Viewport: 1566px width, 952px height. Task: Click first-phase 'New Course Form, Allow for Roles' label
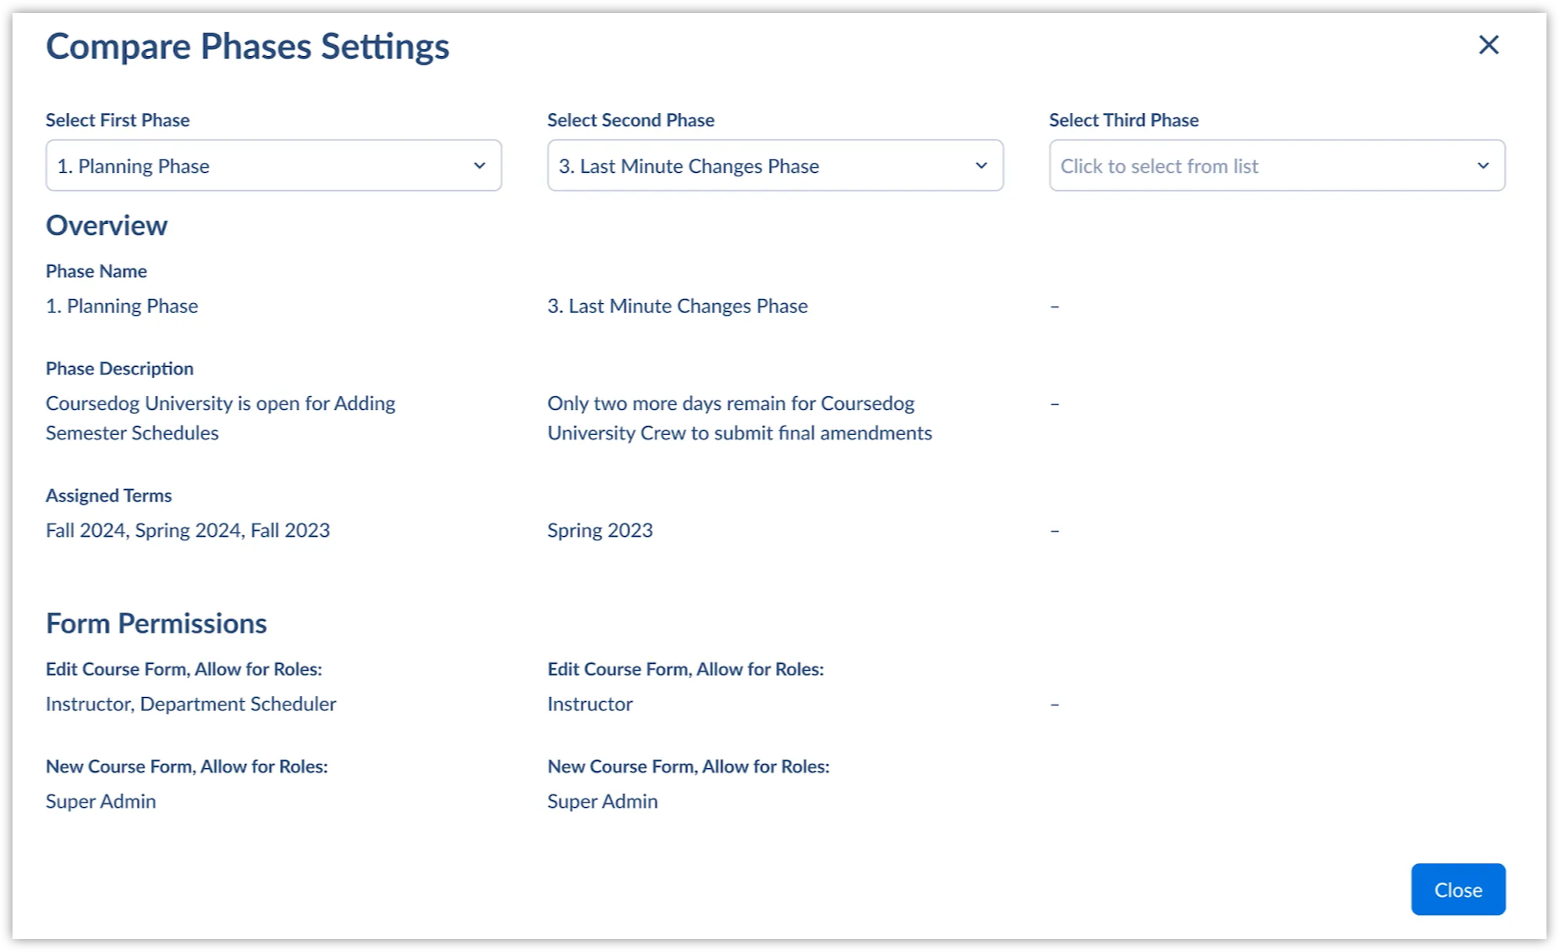[x=187, y=767]
